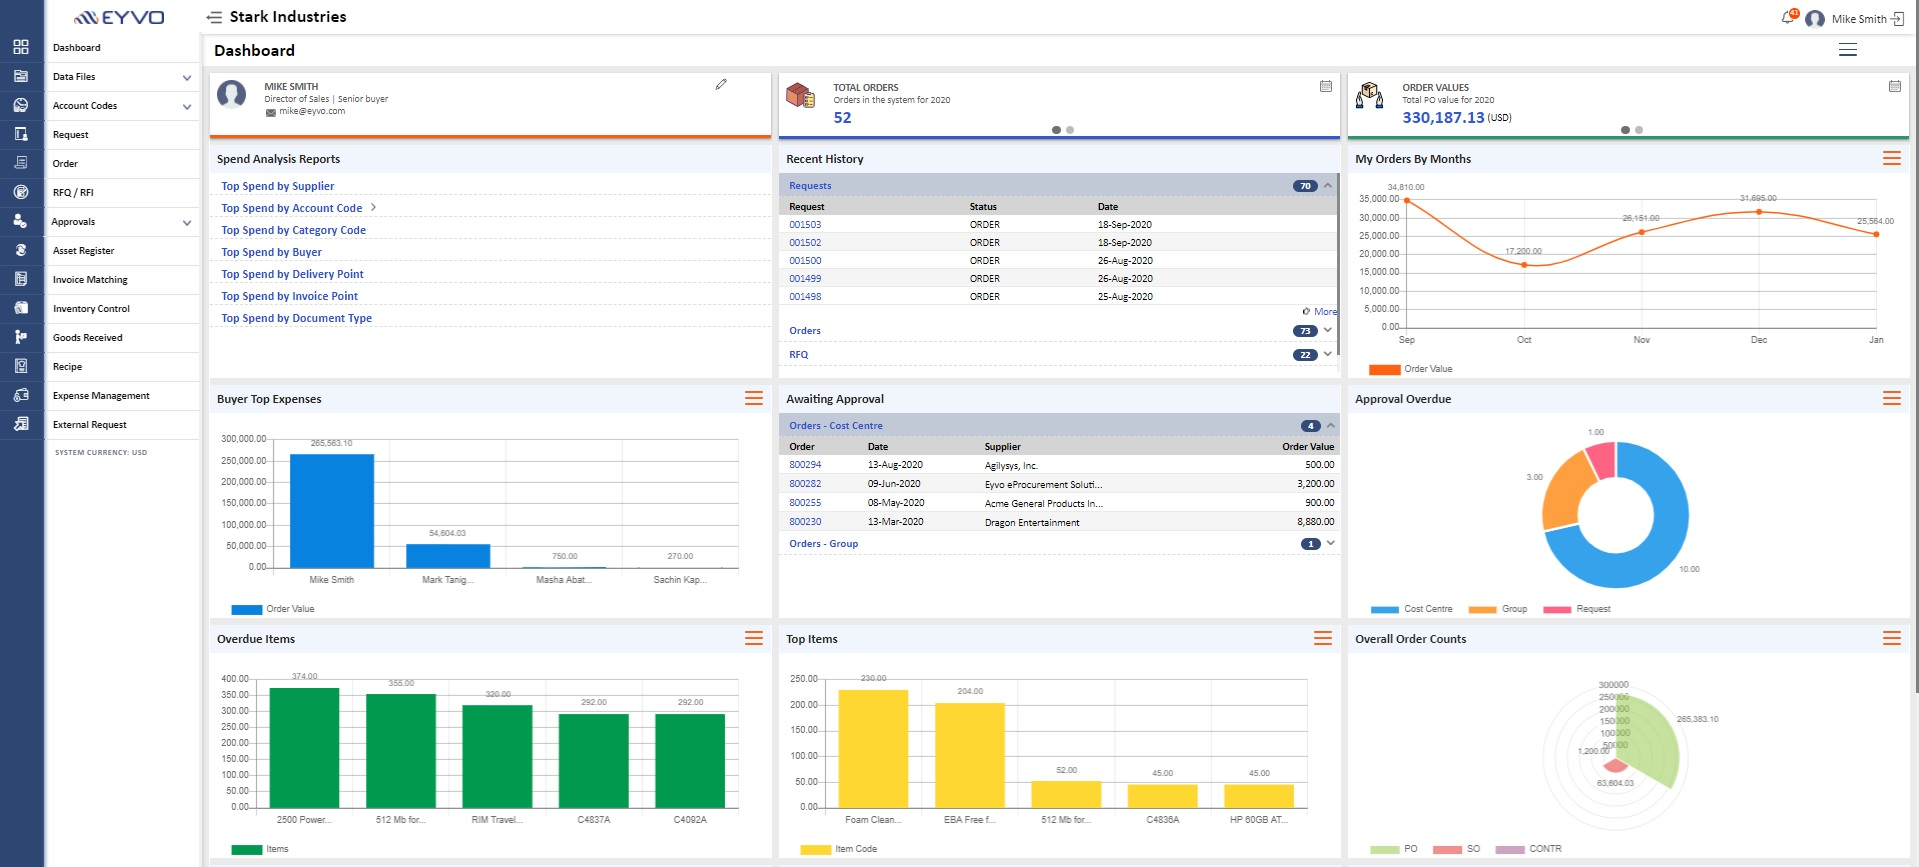Open Buyer Top Expenses chart menu icon
The height and width of the screenshot is (867, 1919).
pos(754,398)
